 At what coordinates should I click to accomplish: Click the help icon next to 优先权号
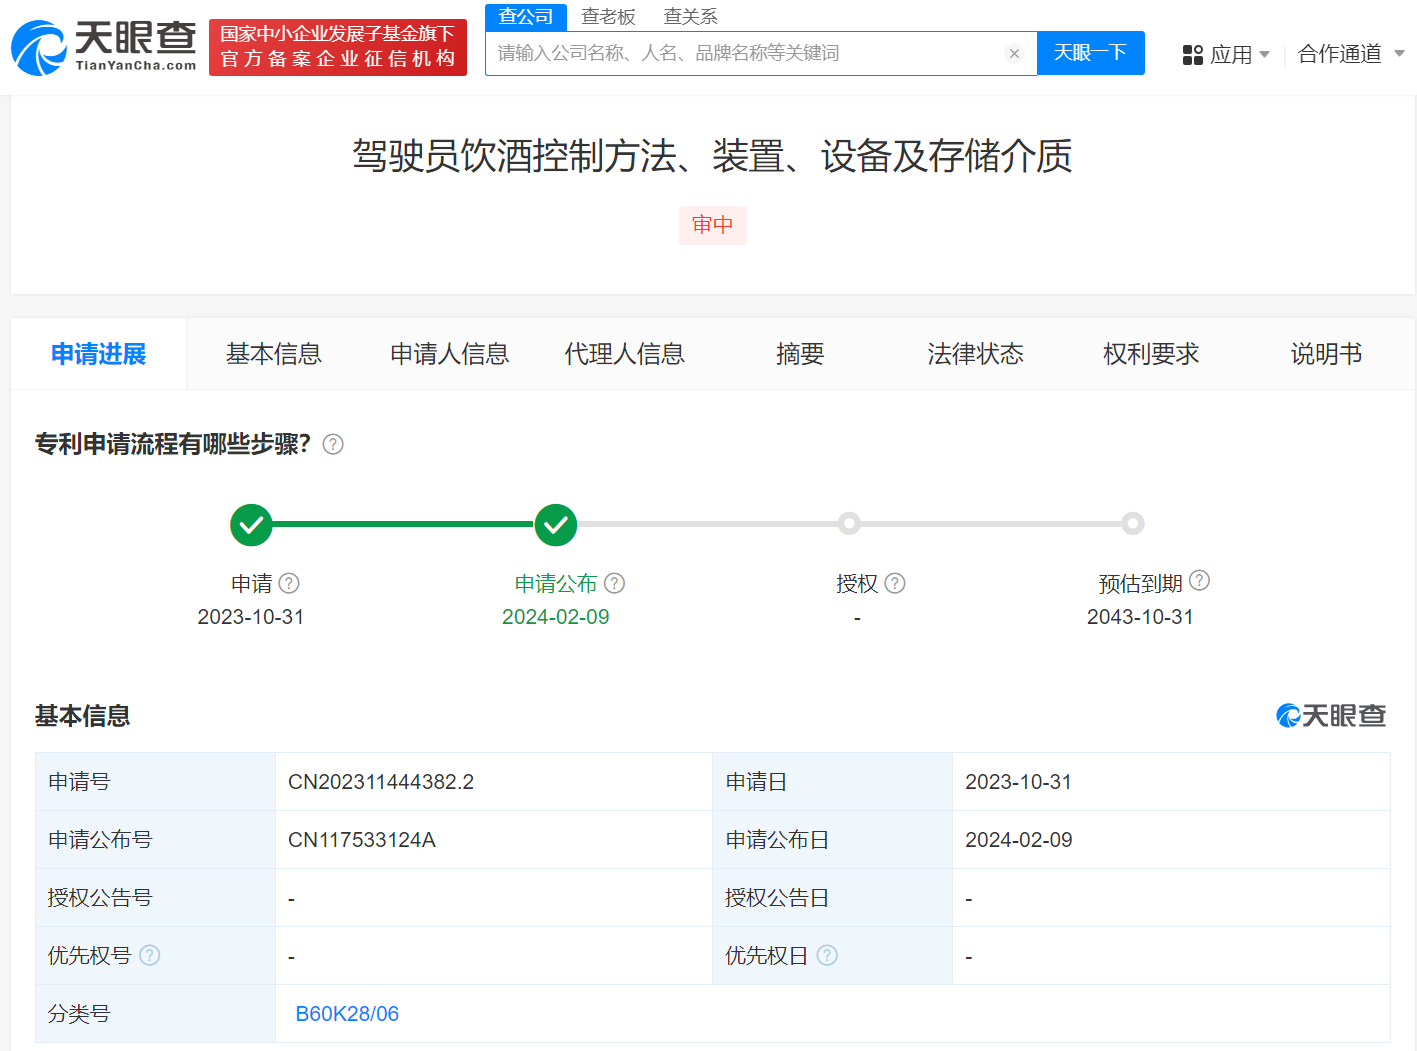pyautogui.click(x=150, y=955)
